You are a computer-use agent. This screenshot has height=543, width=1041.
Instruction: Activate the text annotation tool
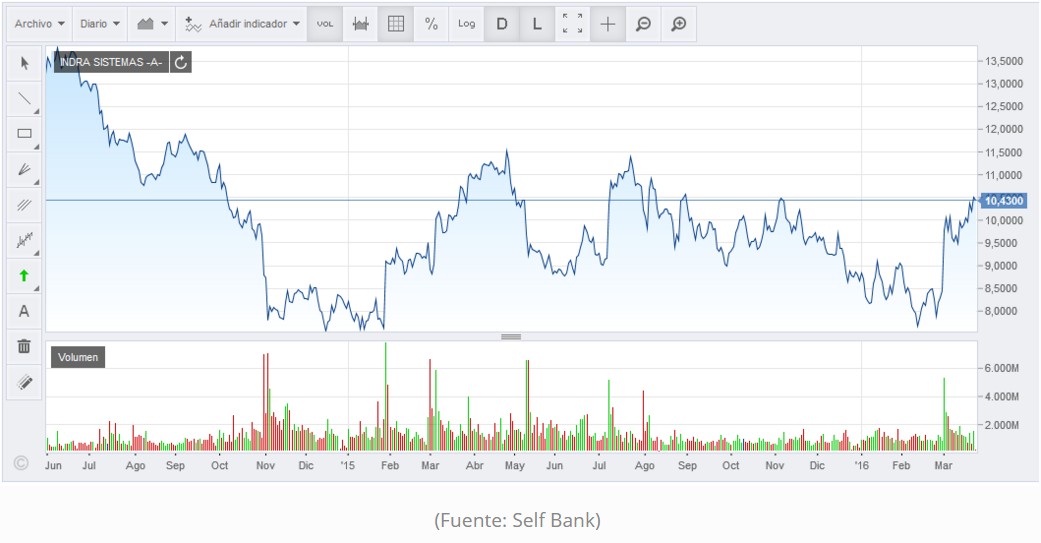click(x=25, y=311)
